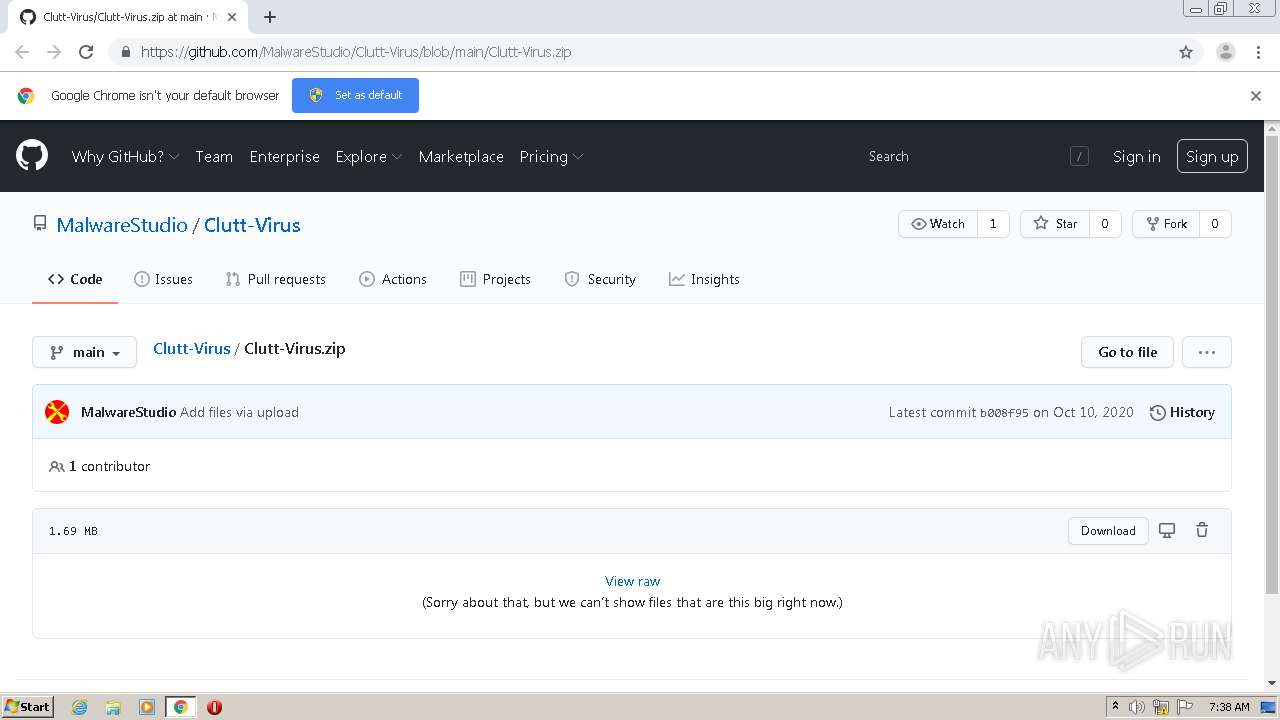Expand the Explore dropdown
Image resolution: width=1280 pixels, height=720 pixels.
[x=369, y=156]
